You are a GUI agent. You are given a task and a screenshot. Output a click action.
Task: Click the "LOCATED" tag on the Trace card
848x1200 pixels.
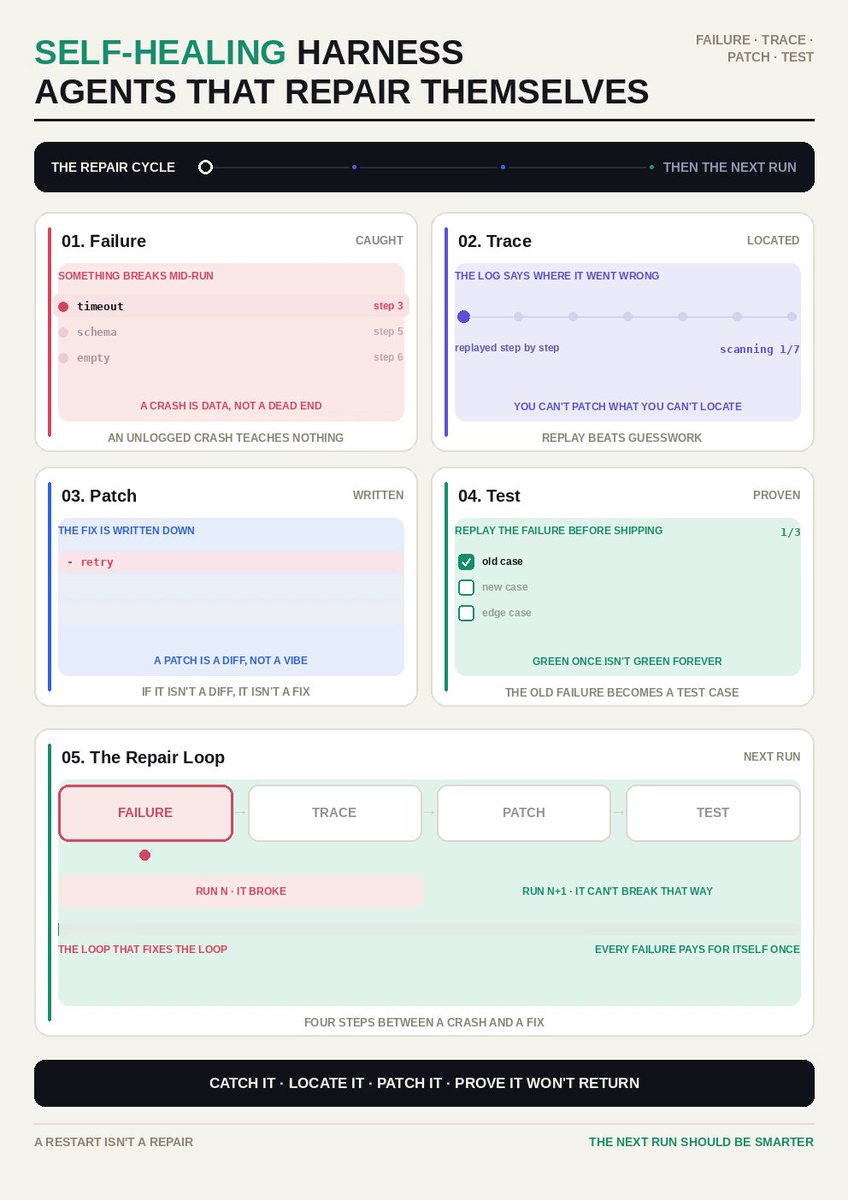click(x=774, y=241)
